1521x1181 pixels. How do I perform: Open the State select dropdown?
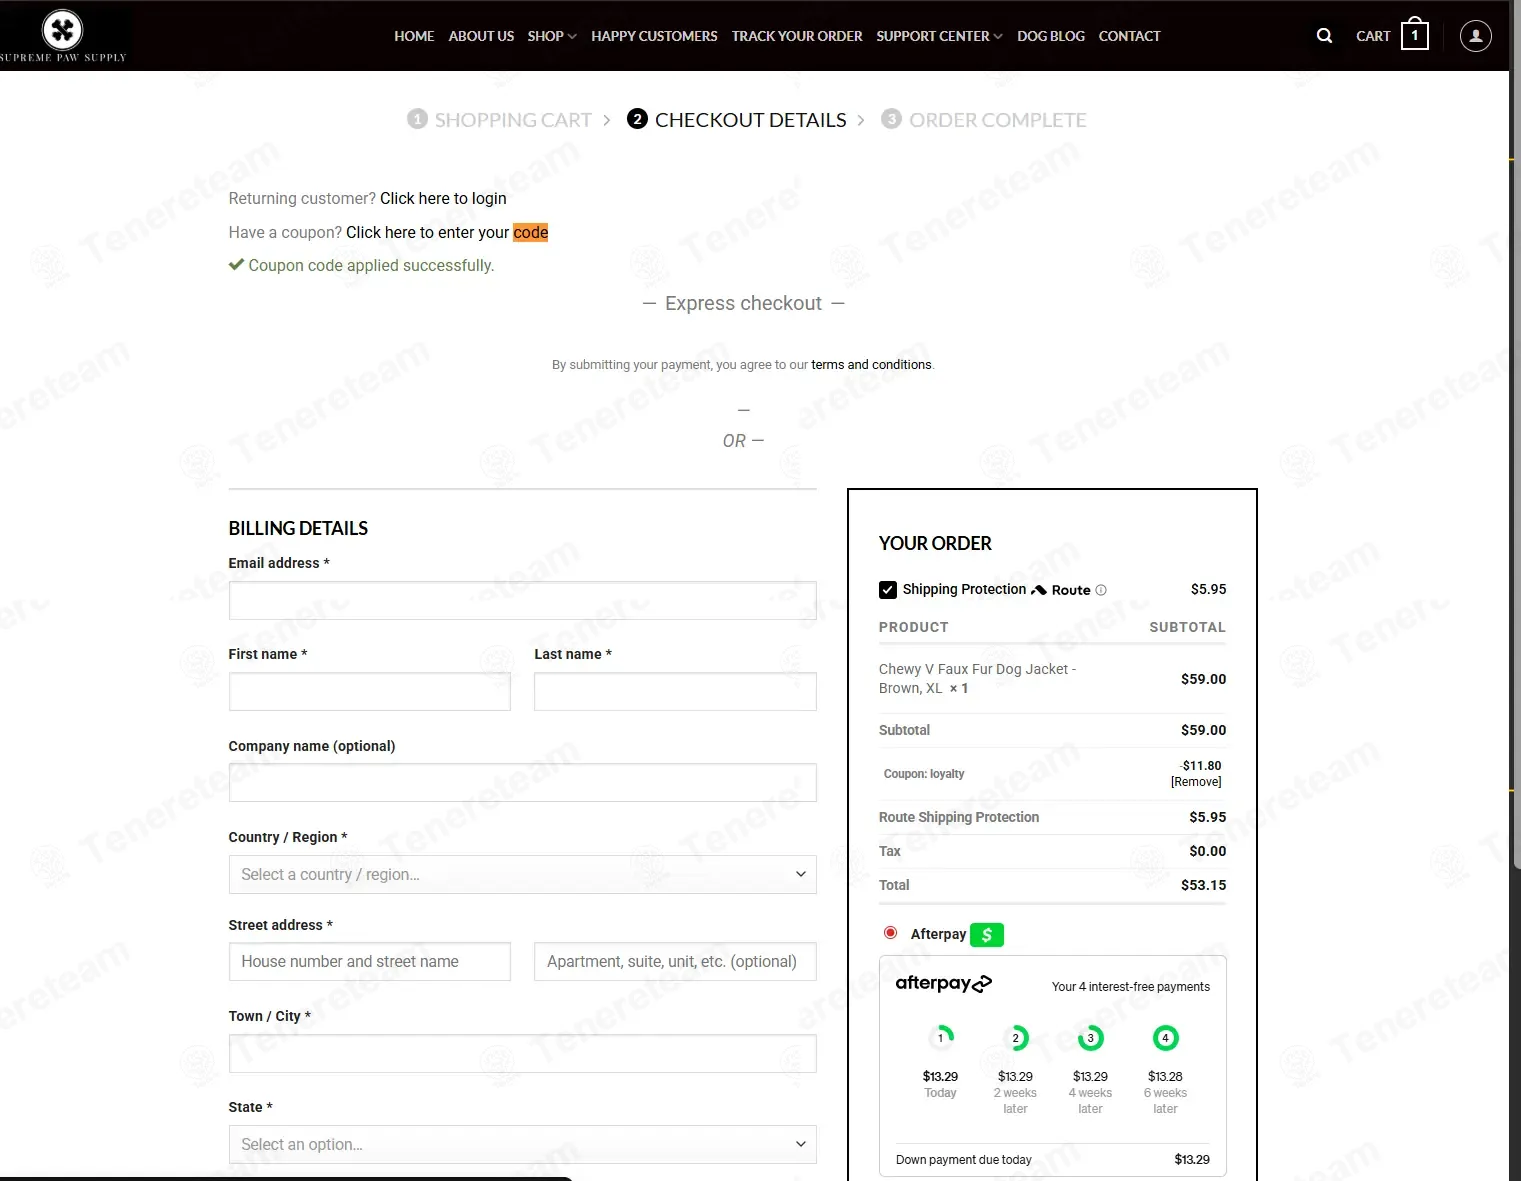(x=522, y=1144)
